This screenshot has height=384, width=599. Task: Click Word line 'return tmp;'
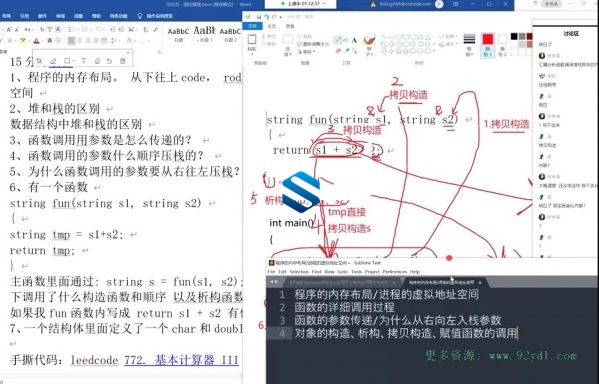coord(42,250)
